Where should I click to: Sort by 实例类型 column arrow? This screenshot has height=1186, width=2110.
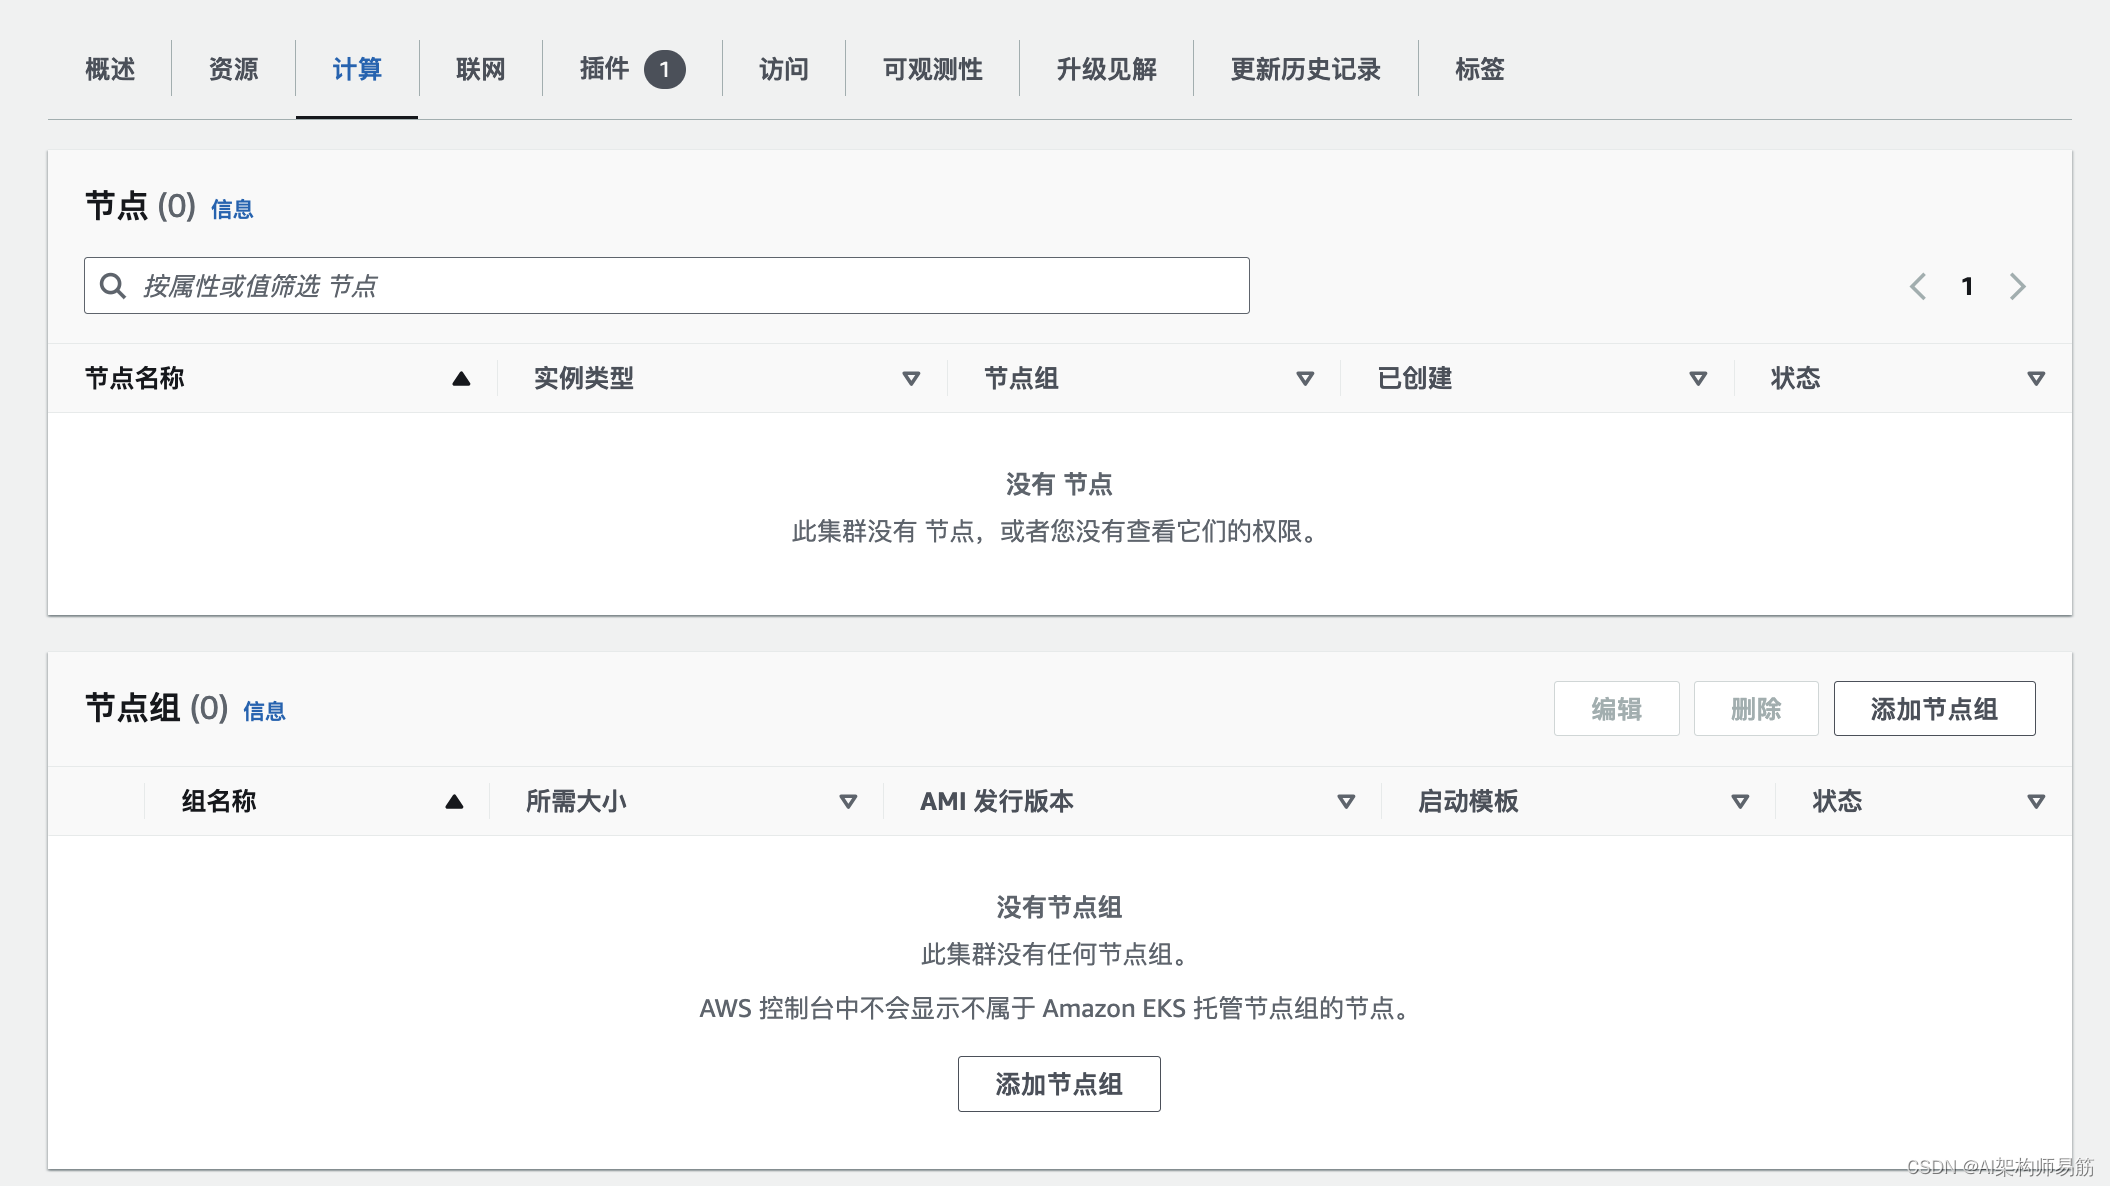[x=911, y=378]
